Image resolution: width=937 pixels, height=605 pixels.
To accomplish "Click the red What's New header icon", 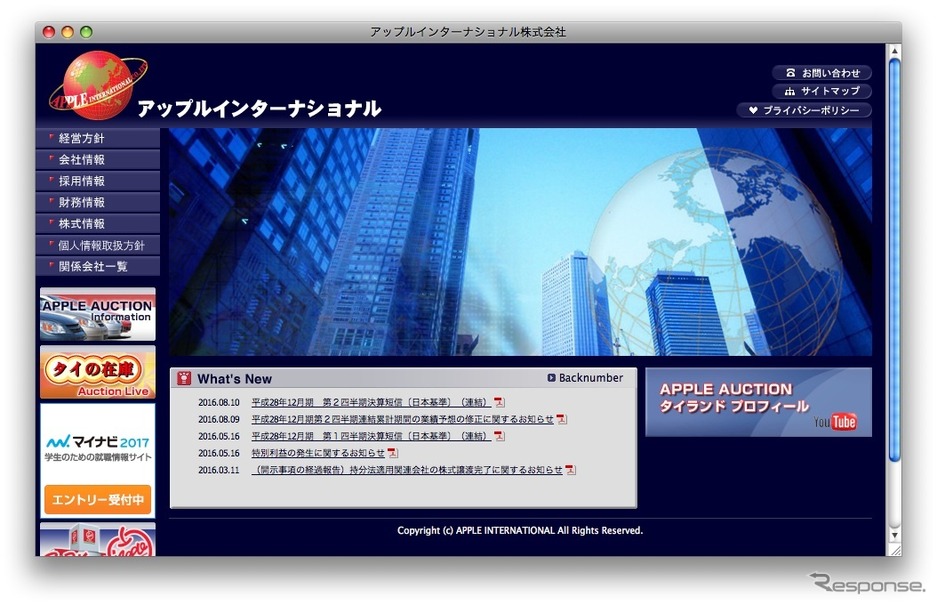I will 184,378.
